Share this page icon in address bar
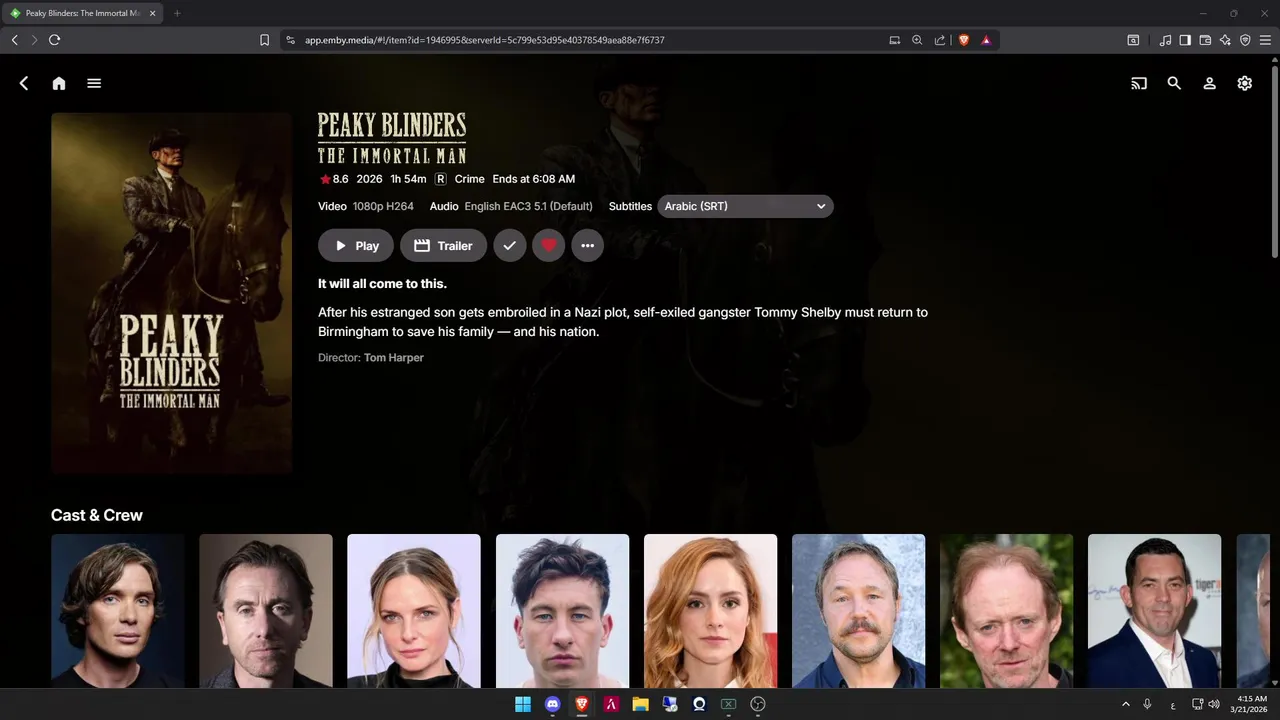The height and width of the screenshot is (720, 1280). pos(940,40)
